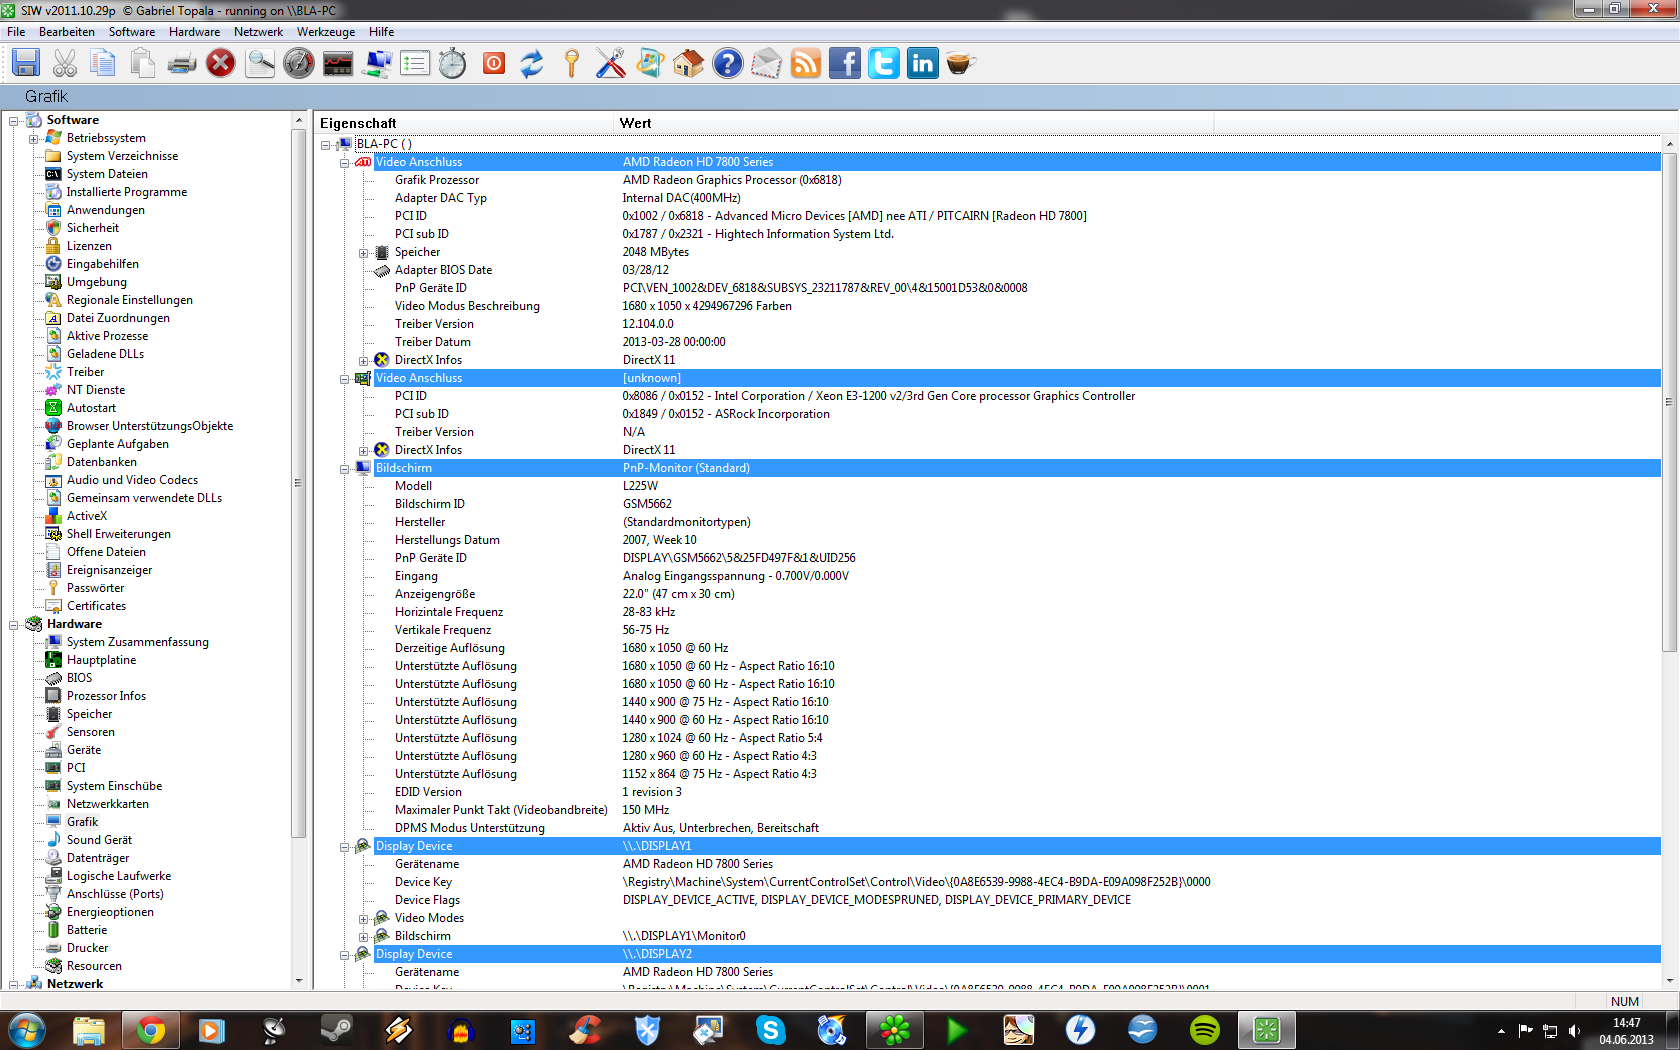
Task: Select Sensoren in the hardware tree
Action: coord(90,732)
